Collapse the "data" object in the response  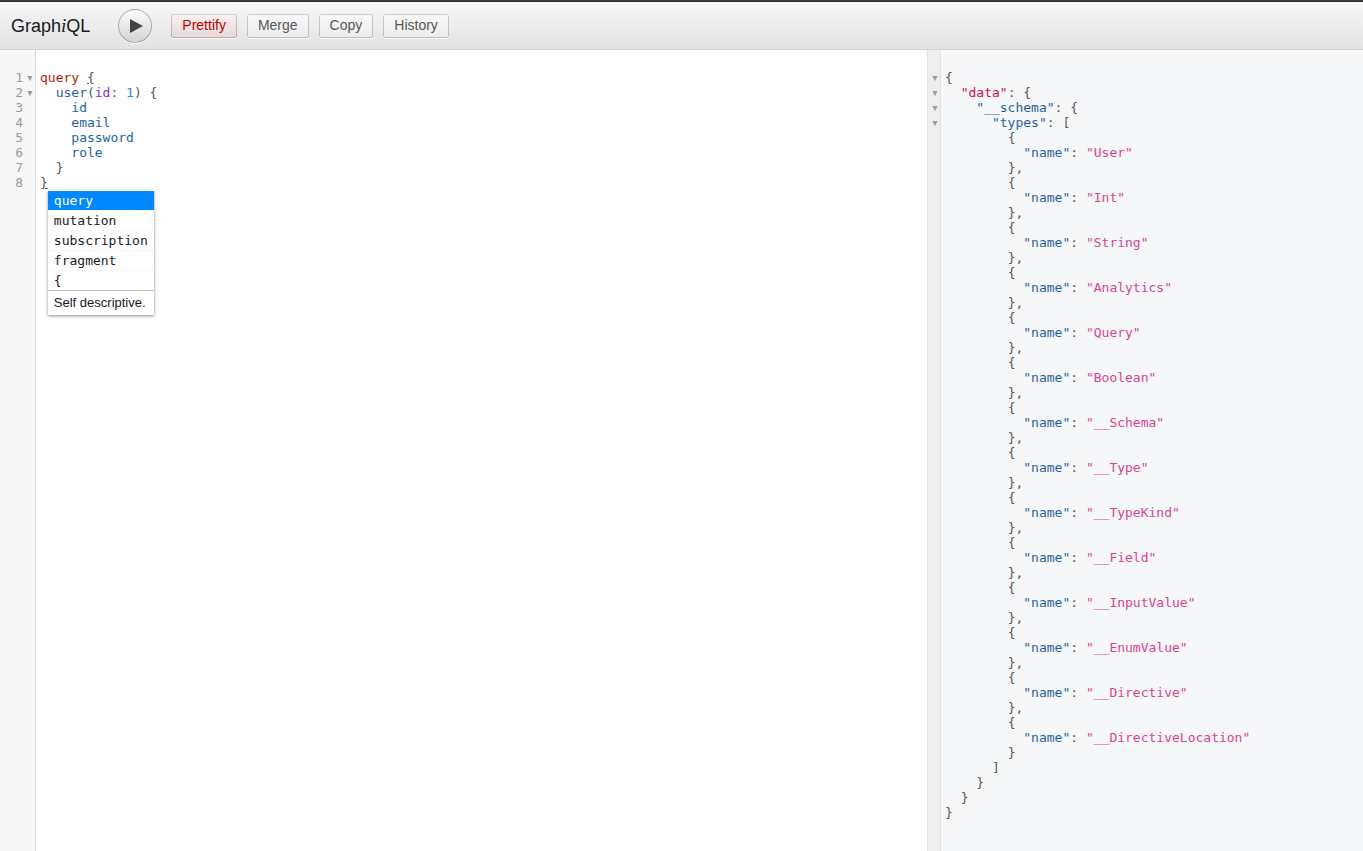[x=935, y=92]
